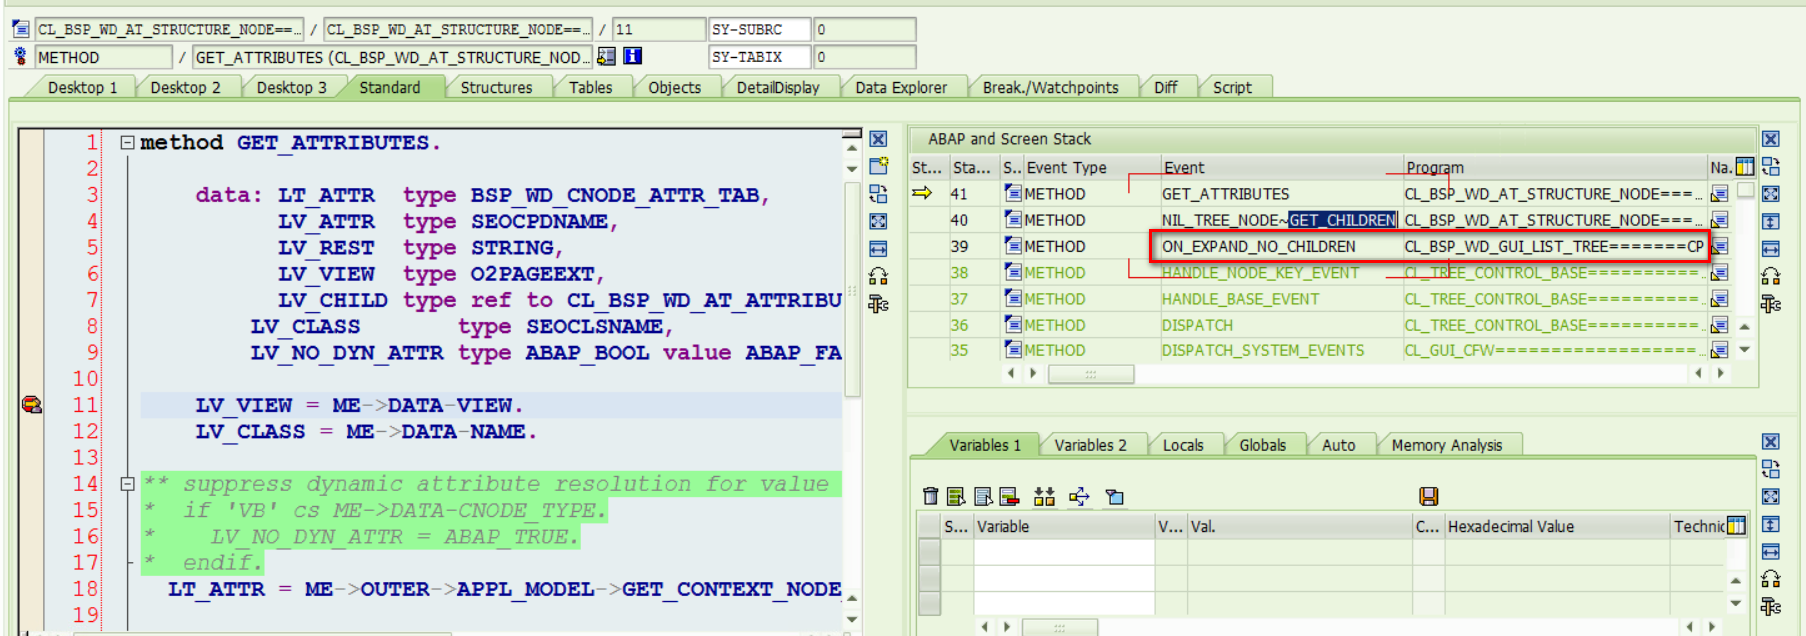Collapse the comment block at line 14
The image size is (1806, 636).
point(127,484)
